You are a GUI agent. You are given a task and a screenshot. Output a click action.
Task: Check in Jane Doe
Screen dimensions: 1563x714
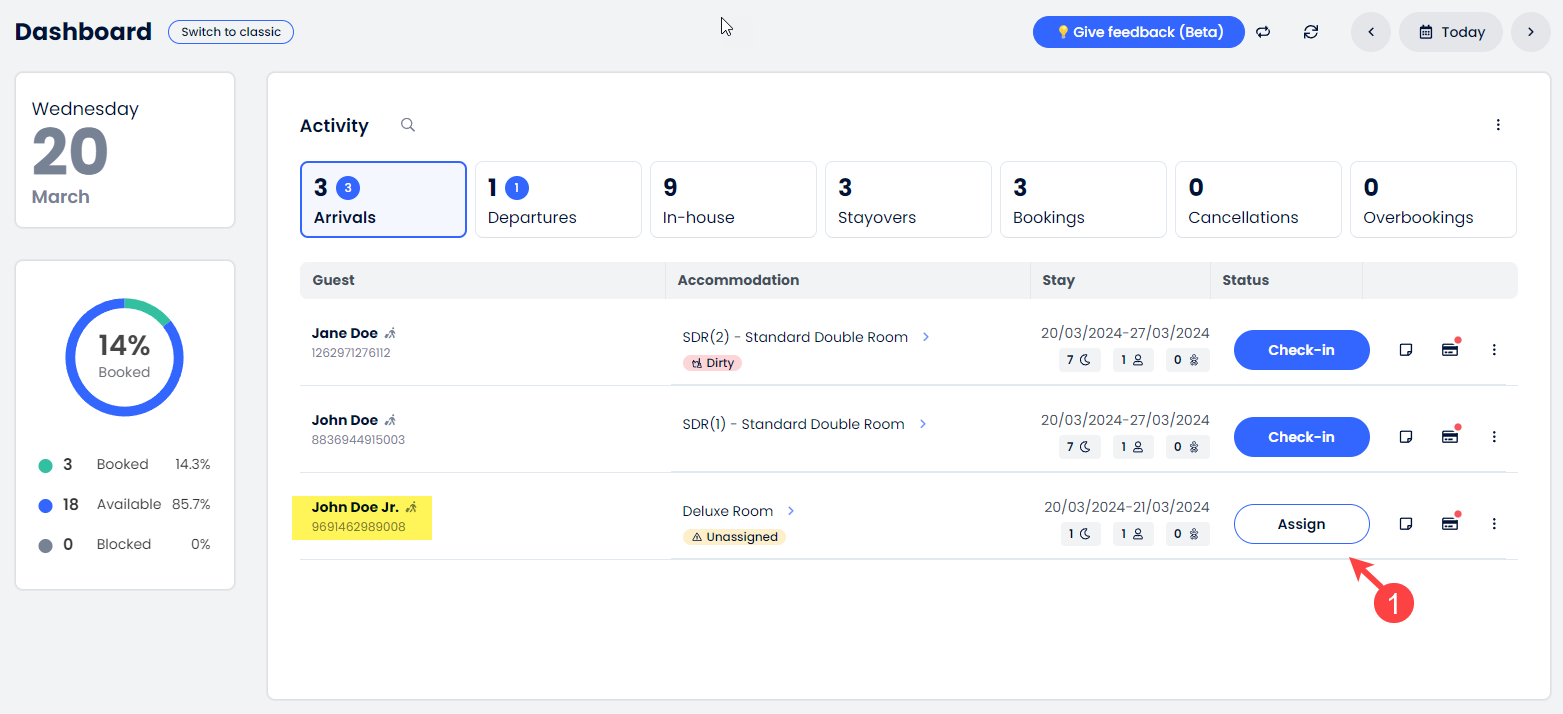[x=1301, y=349]
